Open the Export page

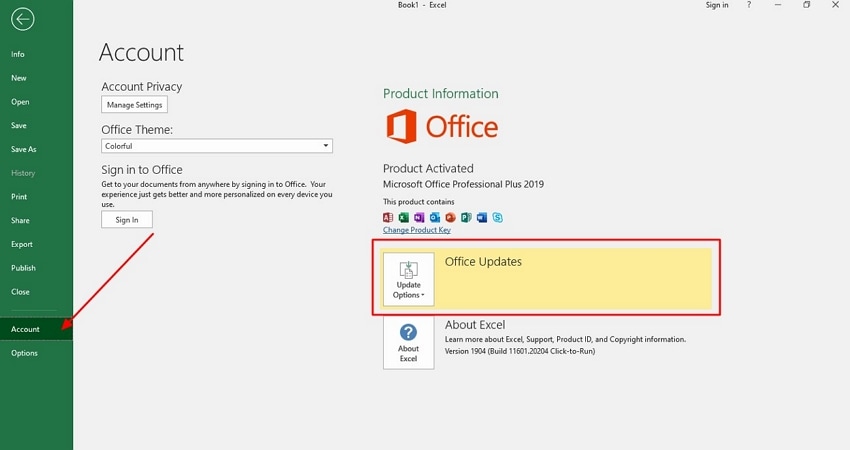[22, 245]
